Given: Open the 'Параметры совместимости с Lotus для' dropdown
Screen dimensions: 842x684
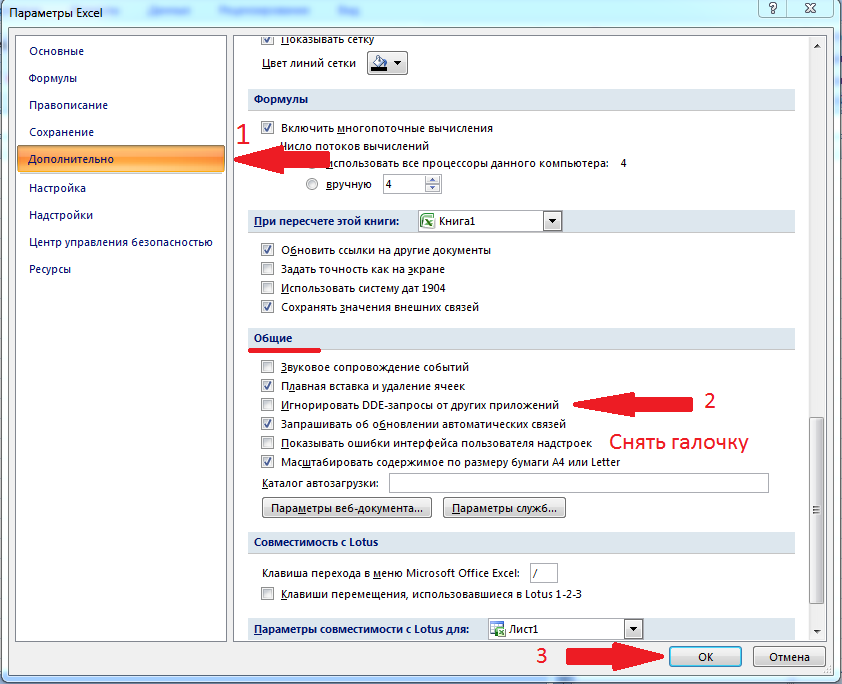Looking at the screenshot, I should (631, 629).
